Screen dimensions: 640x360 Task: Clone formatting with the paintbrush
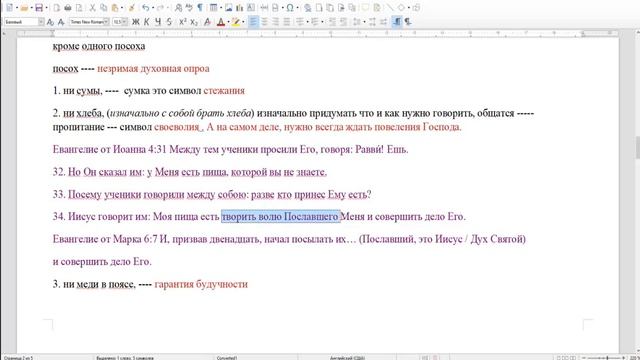(132, 8)
